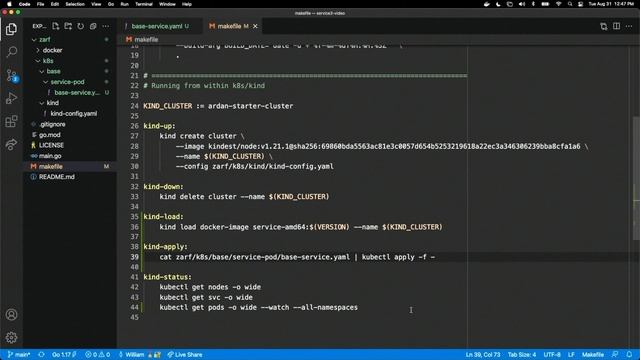Open editor More Actions ellipsis

click(x=629, y=26)
